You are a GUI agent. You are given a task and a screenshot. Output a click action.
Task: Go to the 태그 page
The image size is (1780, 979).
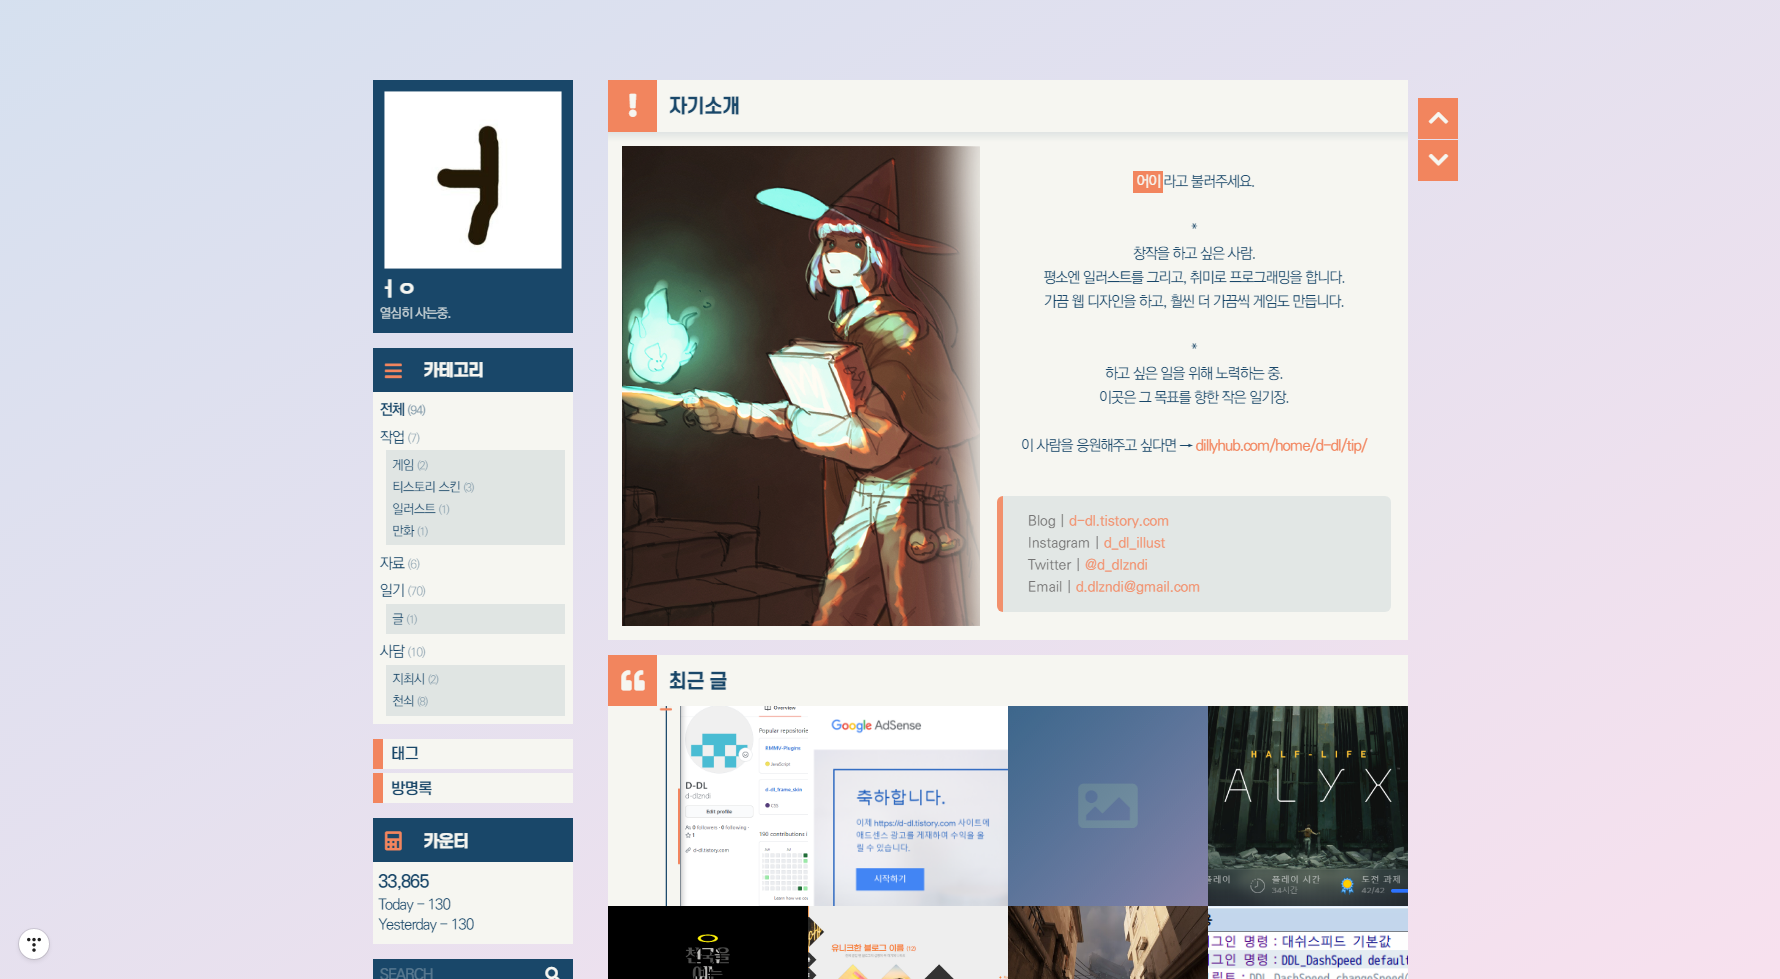coord(473,754)
